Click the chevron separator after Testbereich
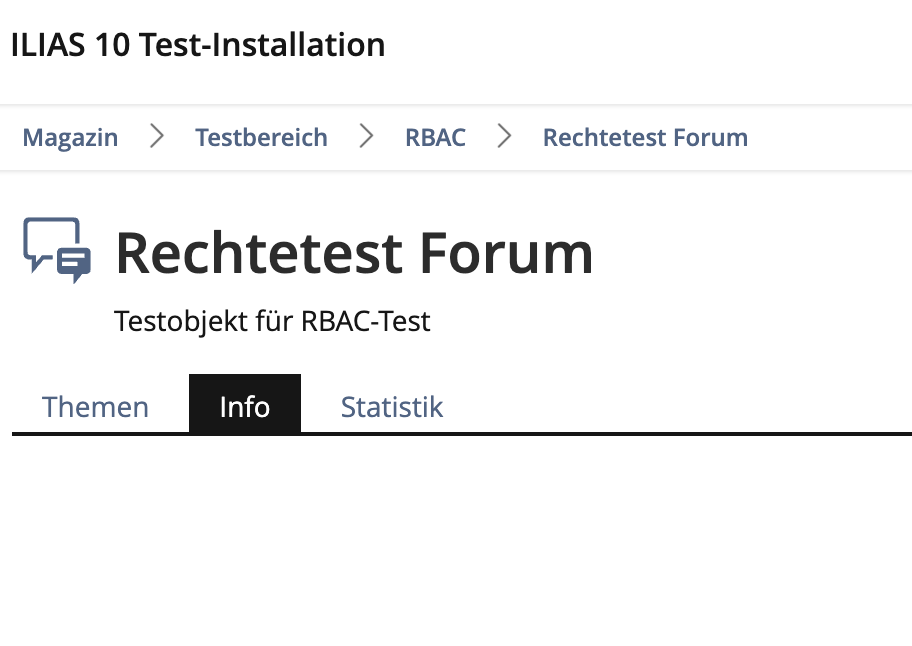 (x=366, y=137)
